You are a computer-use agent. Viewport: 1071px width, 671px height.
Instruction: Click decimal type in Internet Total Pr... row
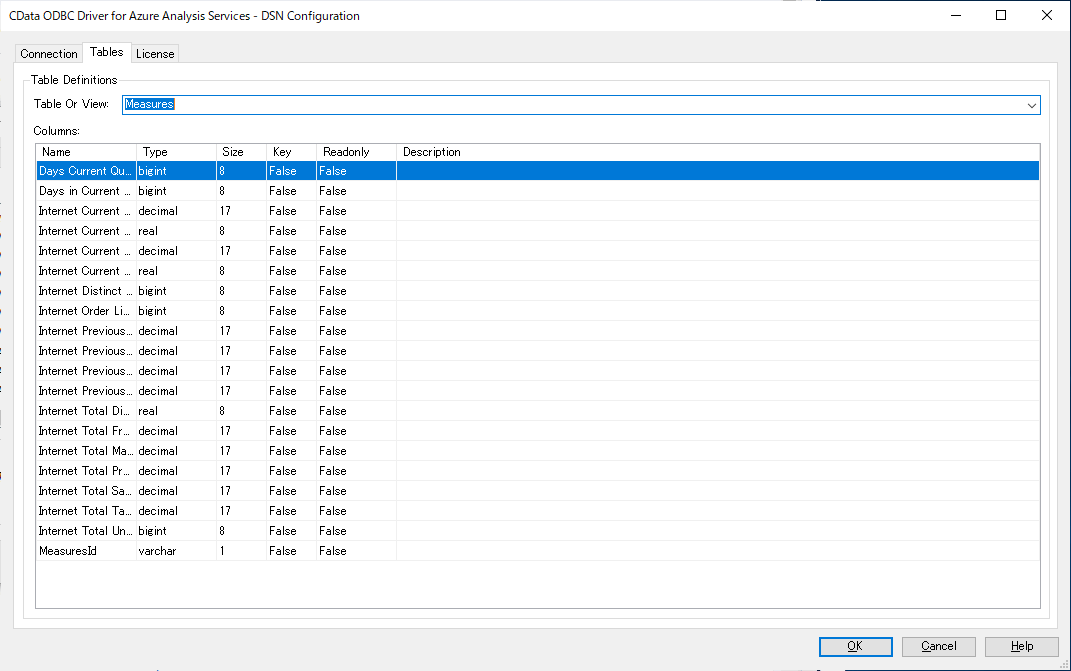point(158,471)
